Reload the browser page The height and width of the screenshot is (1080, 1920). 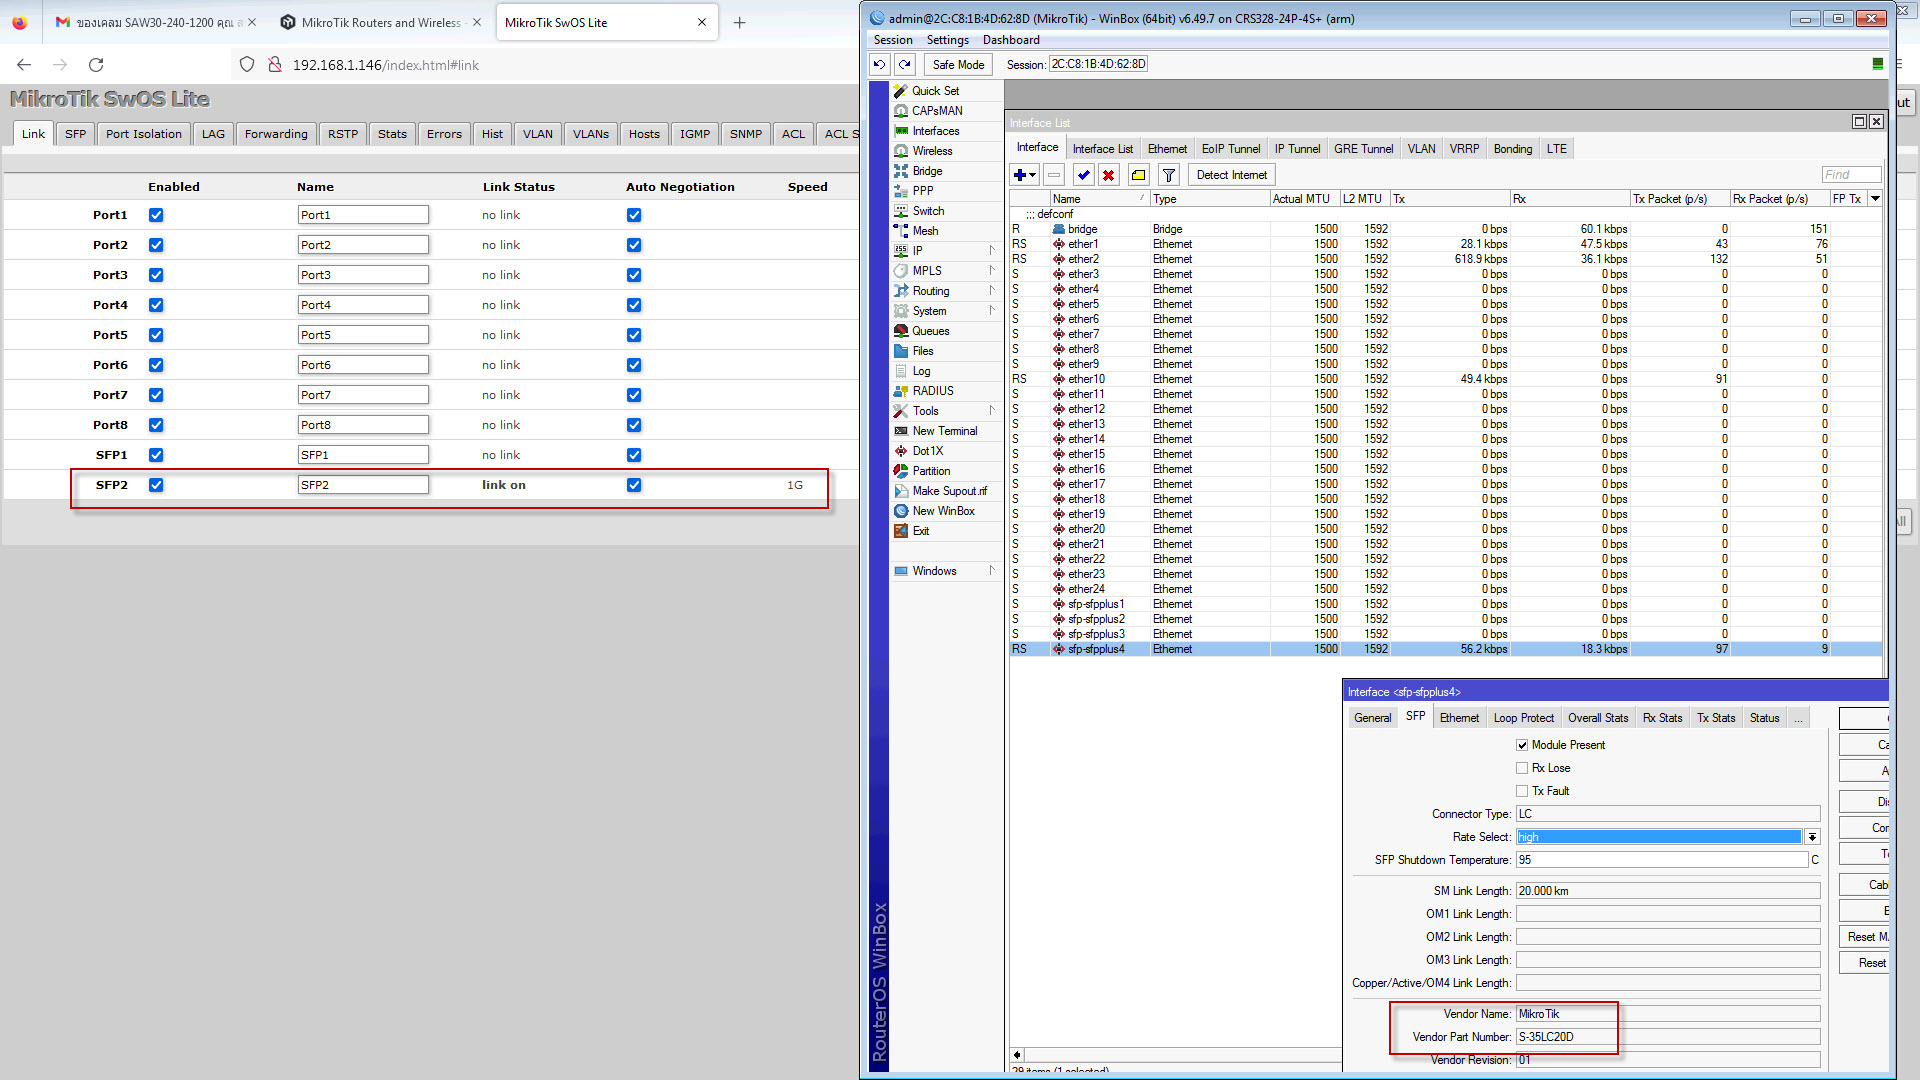pos(96,65)
